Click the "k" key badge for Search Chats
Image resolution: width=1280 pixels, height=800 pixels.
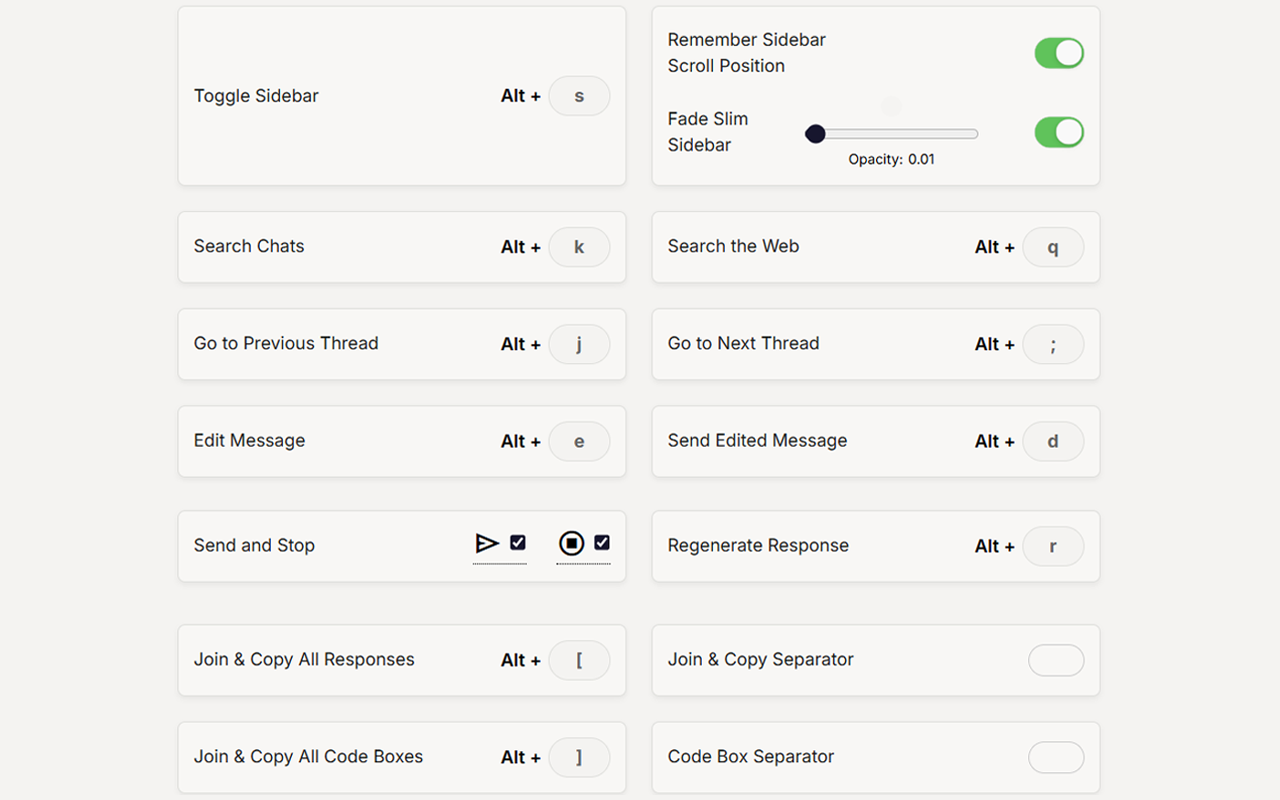point(579,247)
